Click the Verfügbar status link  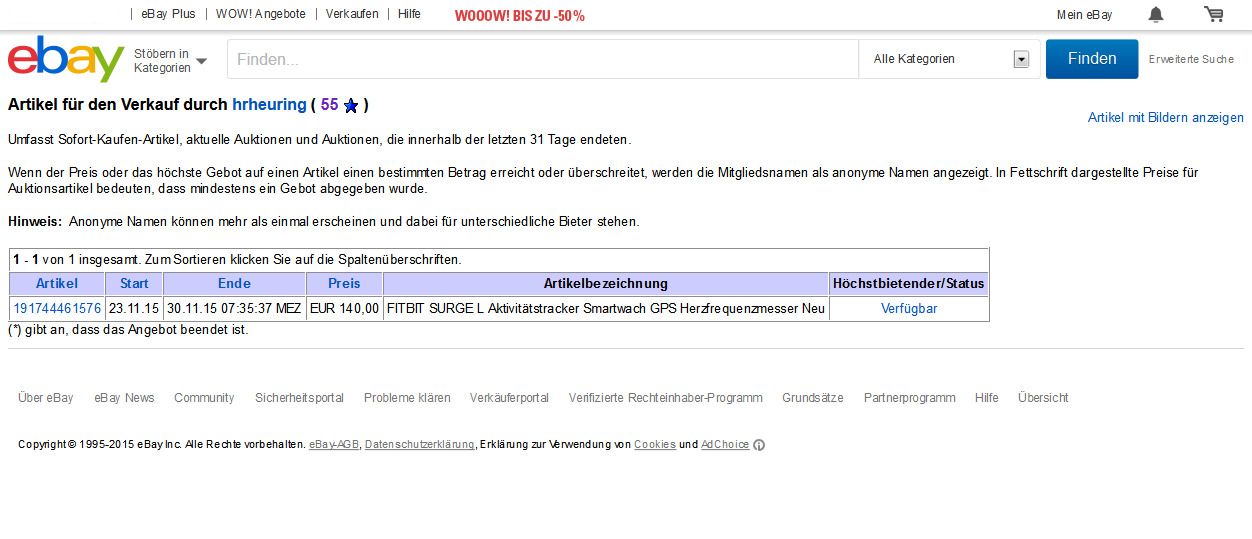(909, 308)
